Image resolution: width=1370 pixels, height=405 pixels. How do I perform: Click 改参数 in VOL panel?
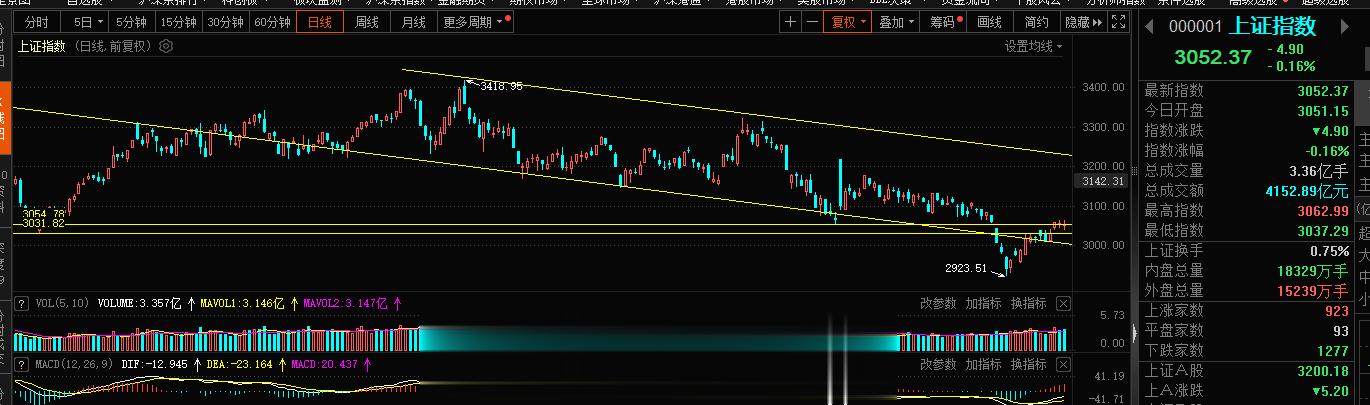(939, 303)
